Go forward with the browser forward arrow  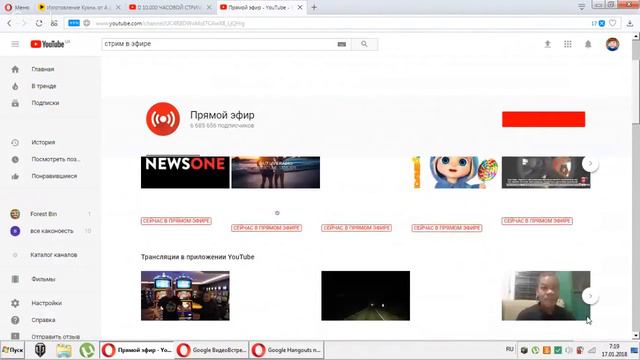(x=24, y=23)
